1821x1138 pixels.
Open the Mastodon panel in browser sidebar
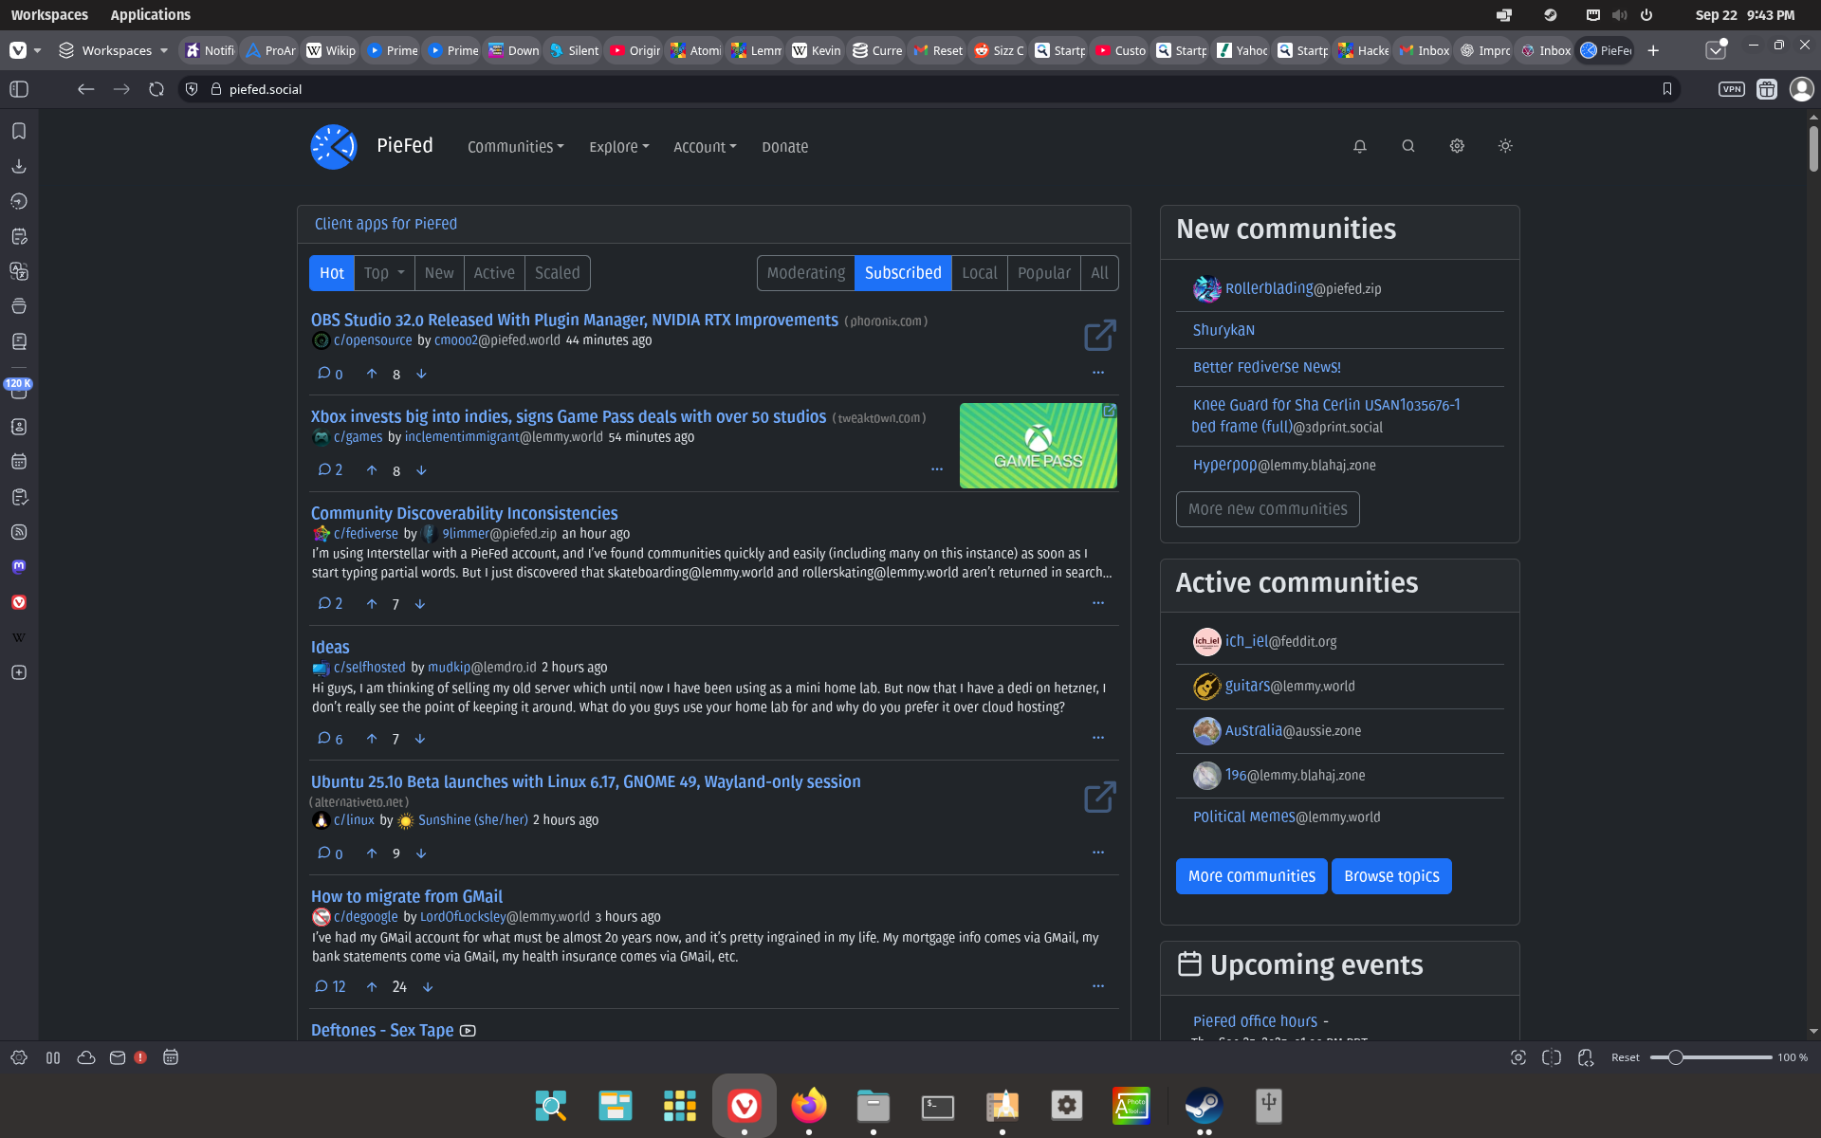[18, 567]
